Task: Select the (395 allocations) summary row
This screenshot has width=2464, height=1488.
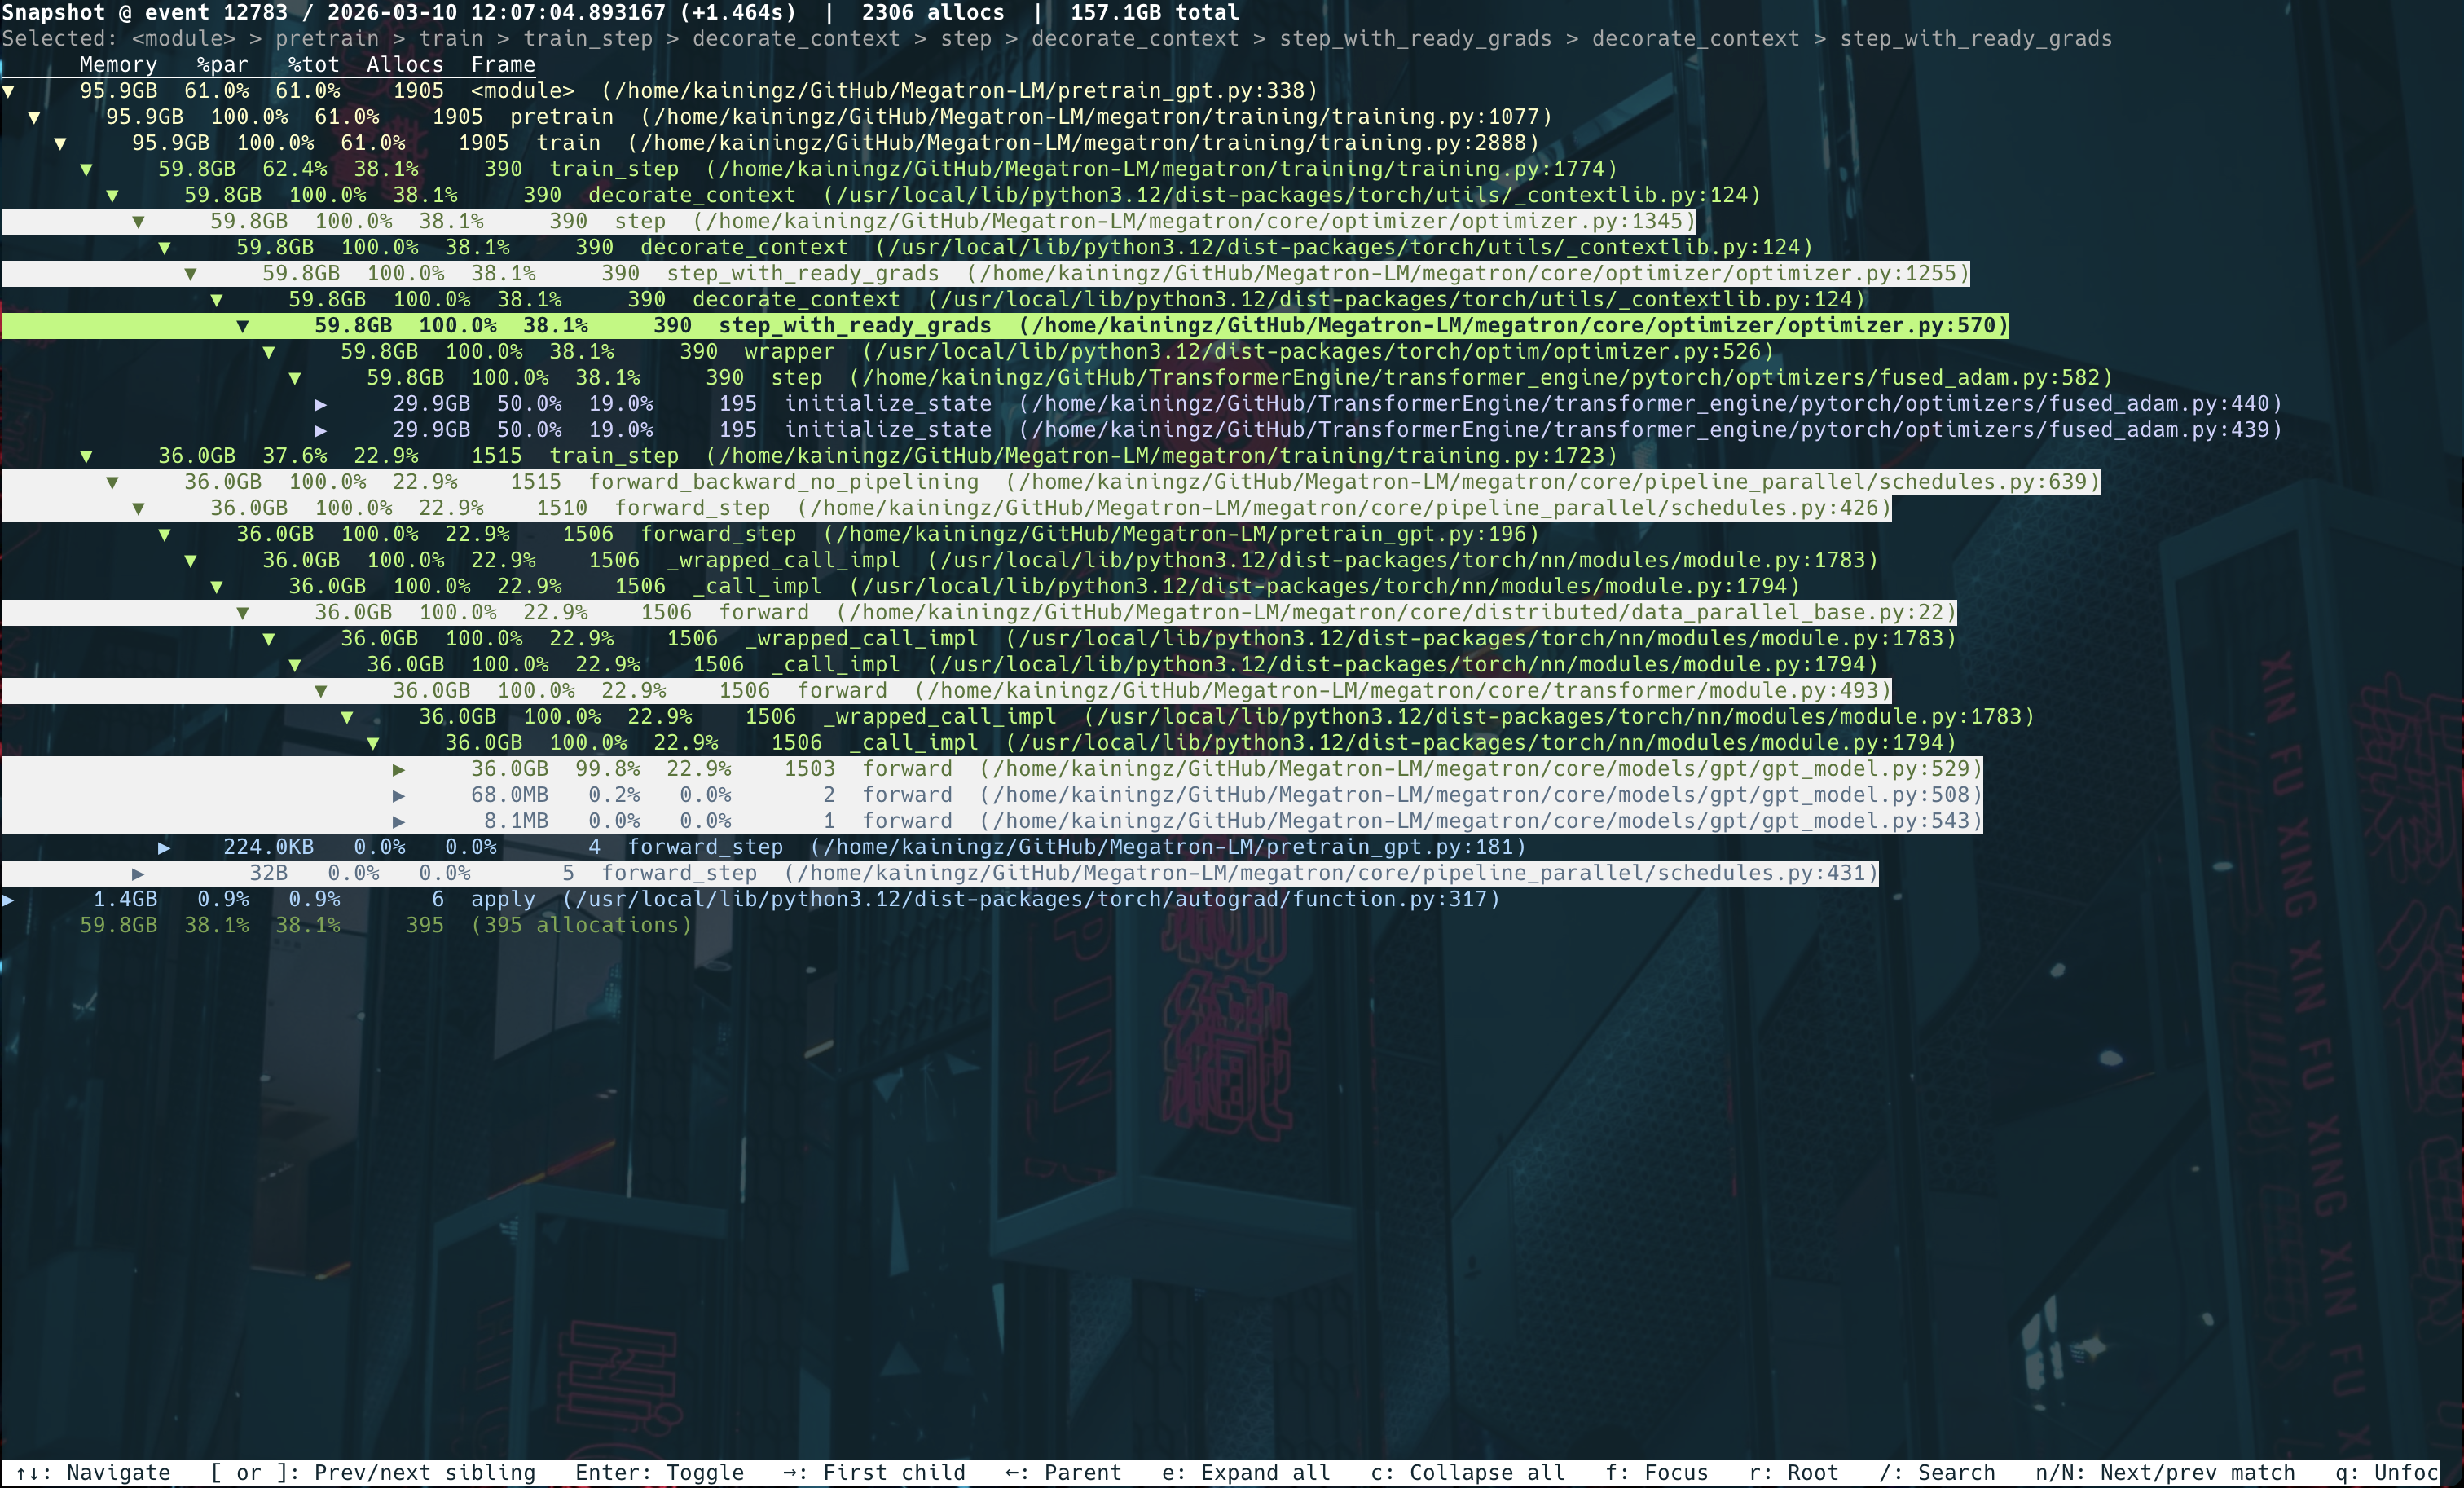Action: tap(386, 925)
